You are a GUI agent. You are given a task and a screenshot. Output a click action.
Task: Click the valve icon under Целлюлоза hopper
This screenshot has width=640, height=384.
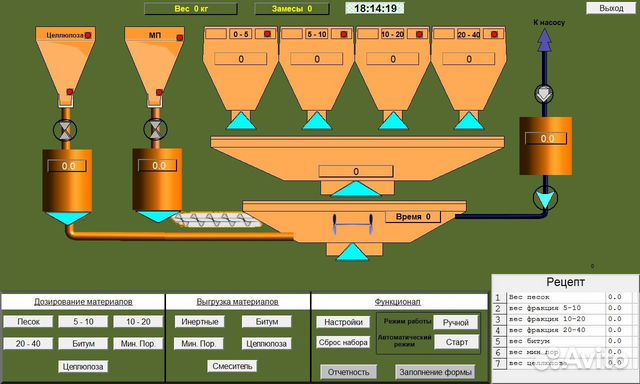click(65, 130)
